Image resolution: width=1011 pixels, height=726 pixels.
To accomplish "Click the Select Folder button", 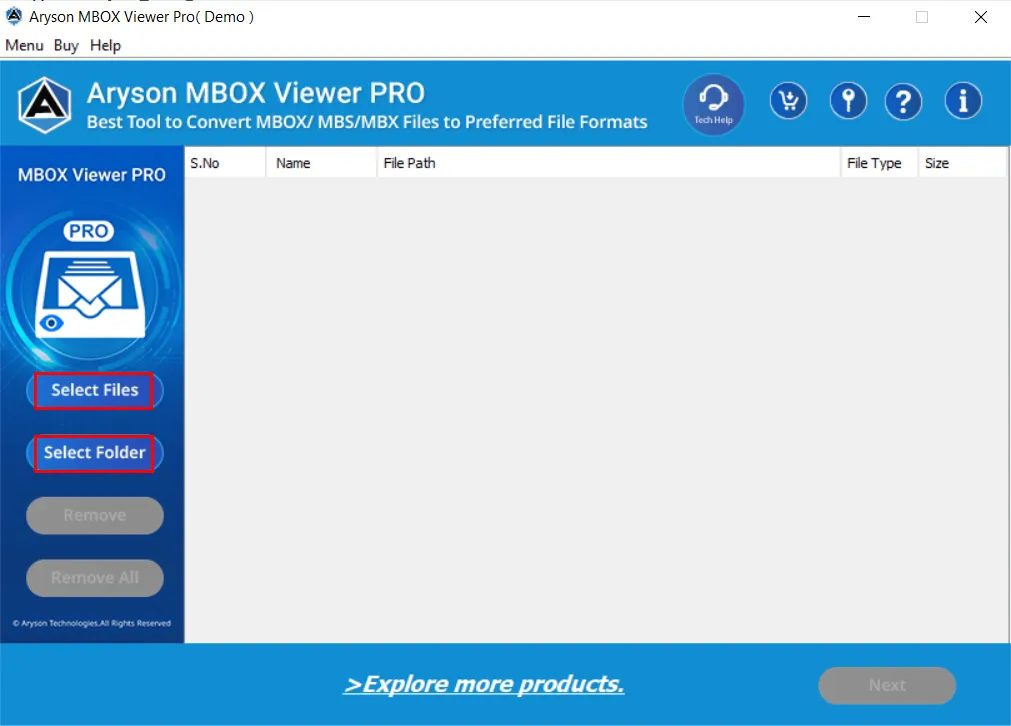I will 94,453.
